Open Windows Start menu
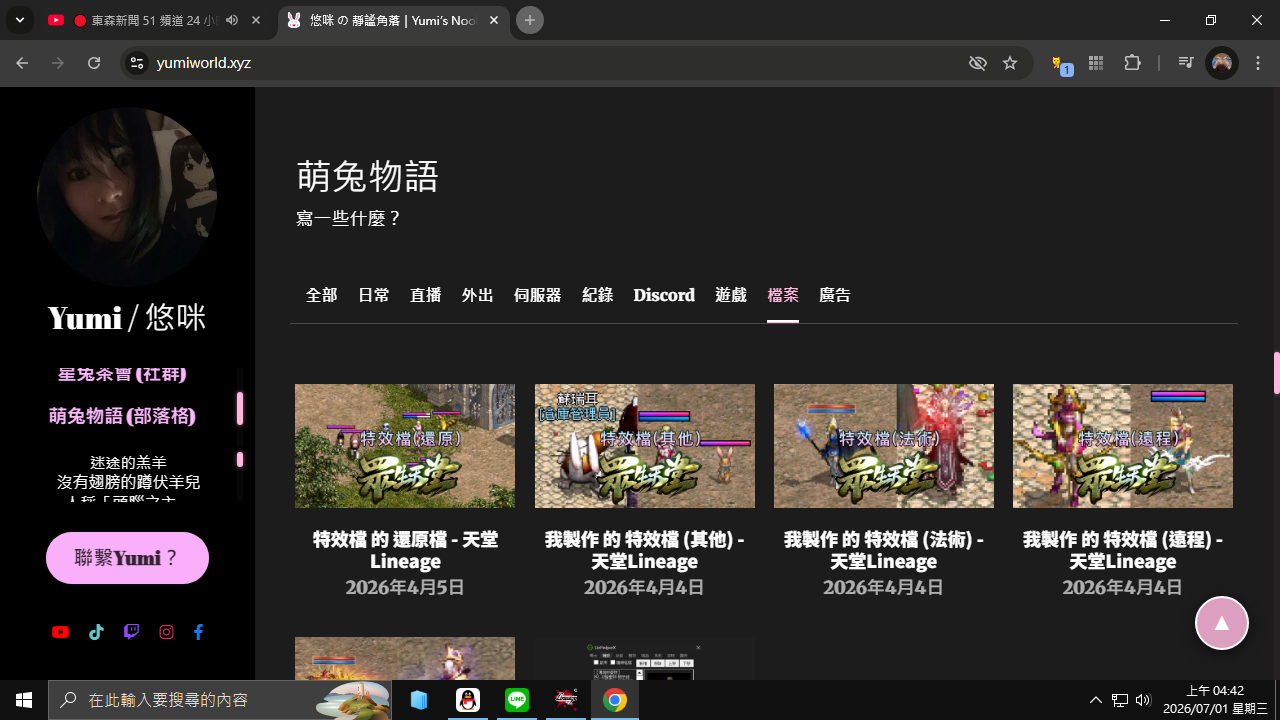 (x=24, y=700)
